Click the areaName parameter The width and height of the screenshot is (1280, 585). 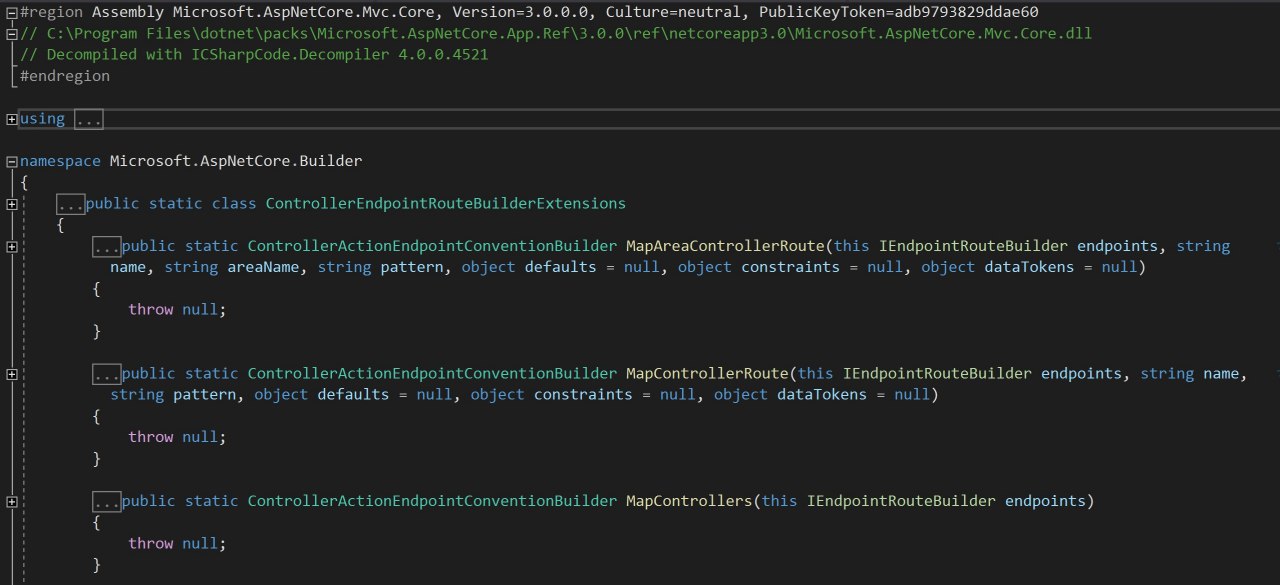(x=263, y=267)
